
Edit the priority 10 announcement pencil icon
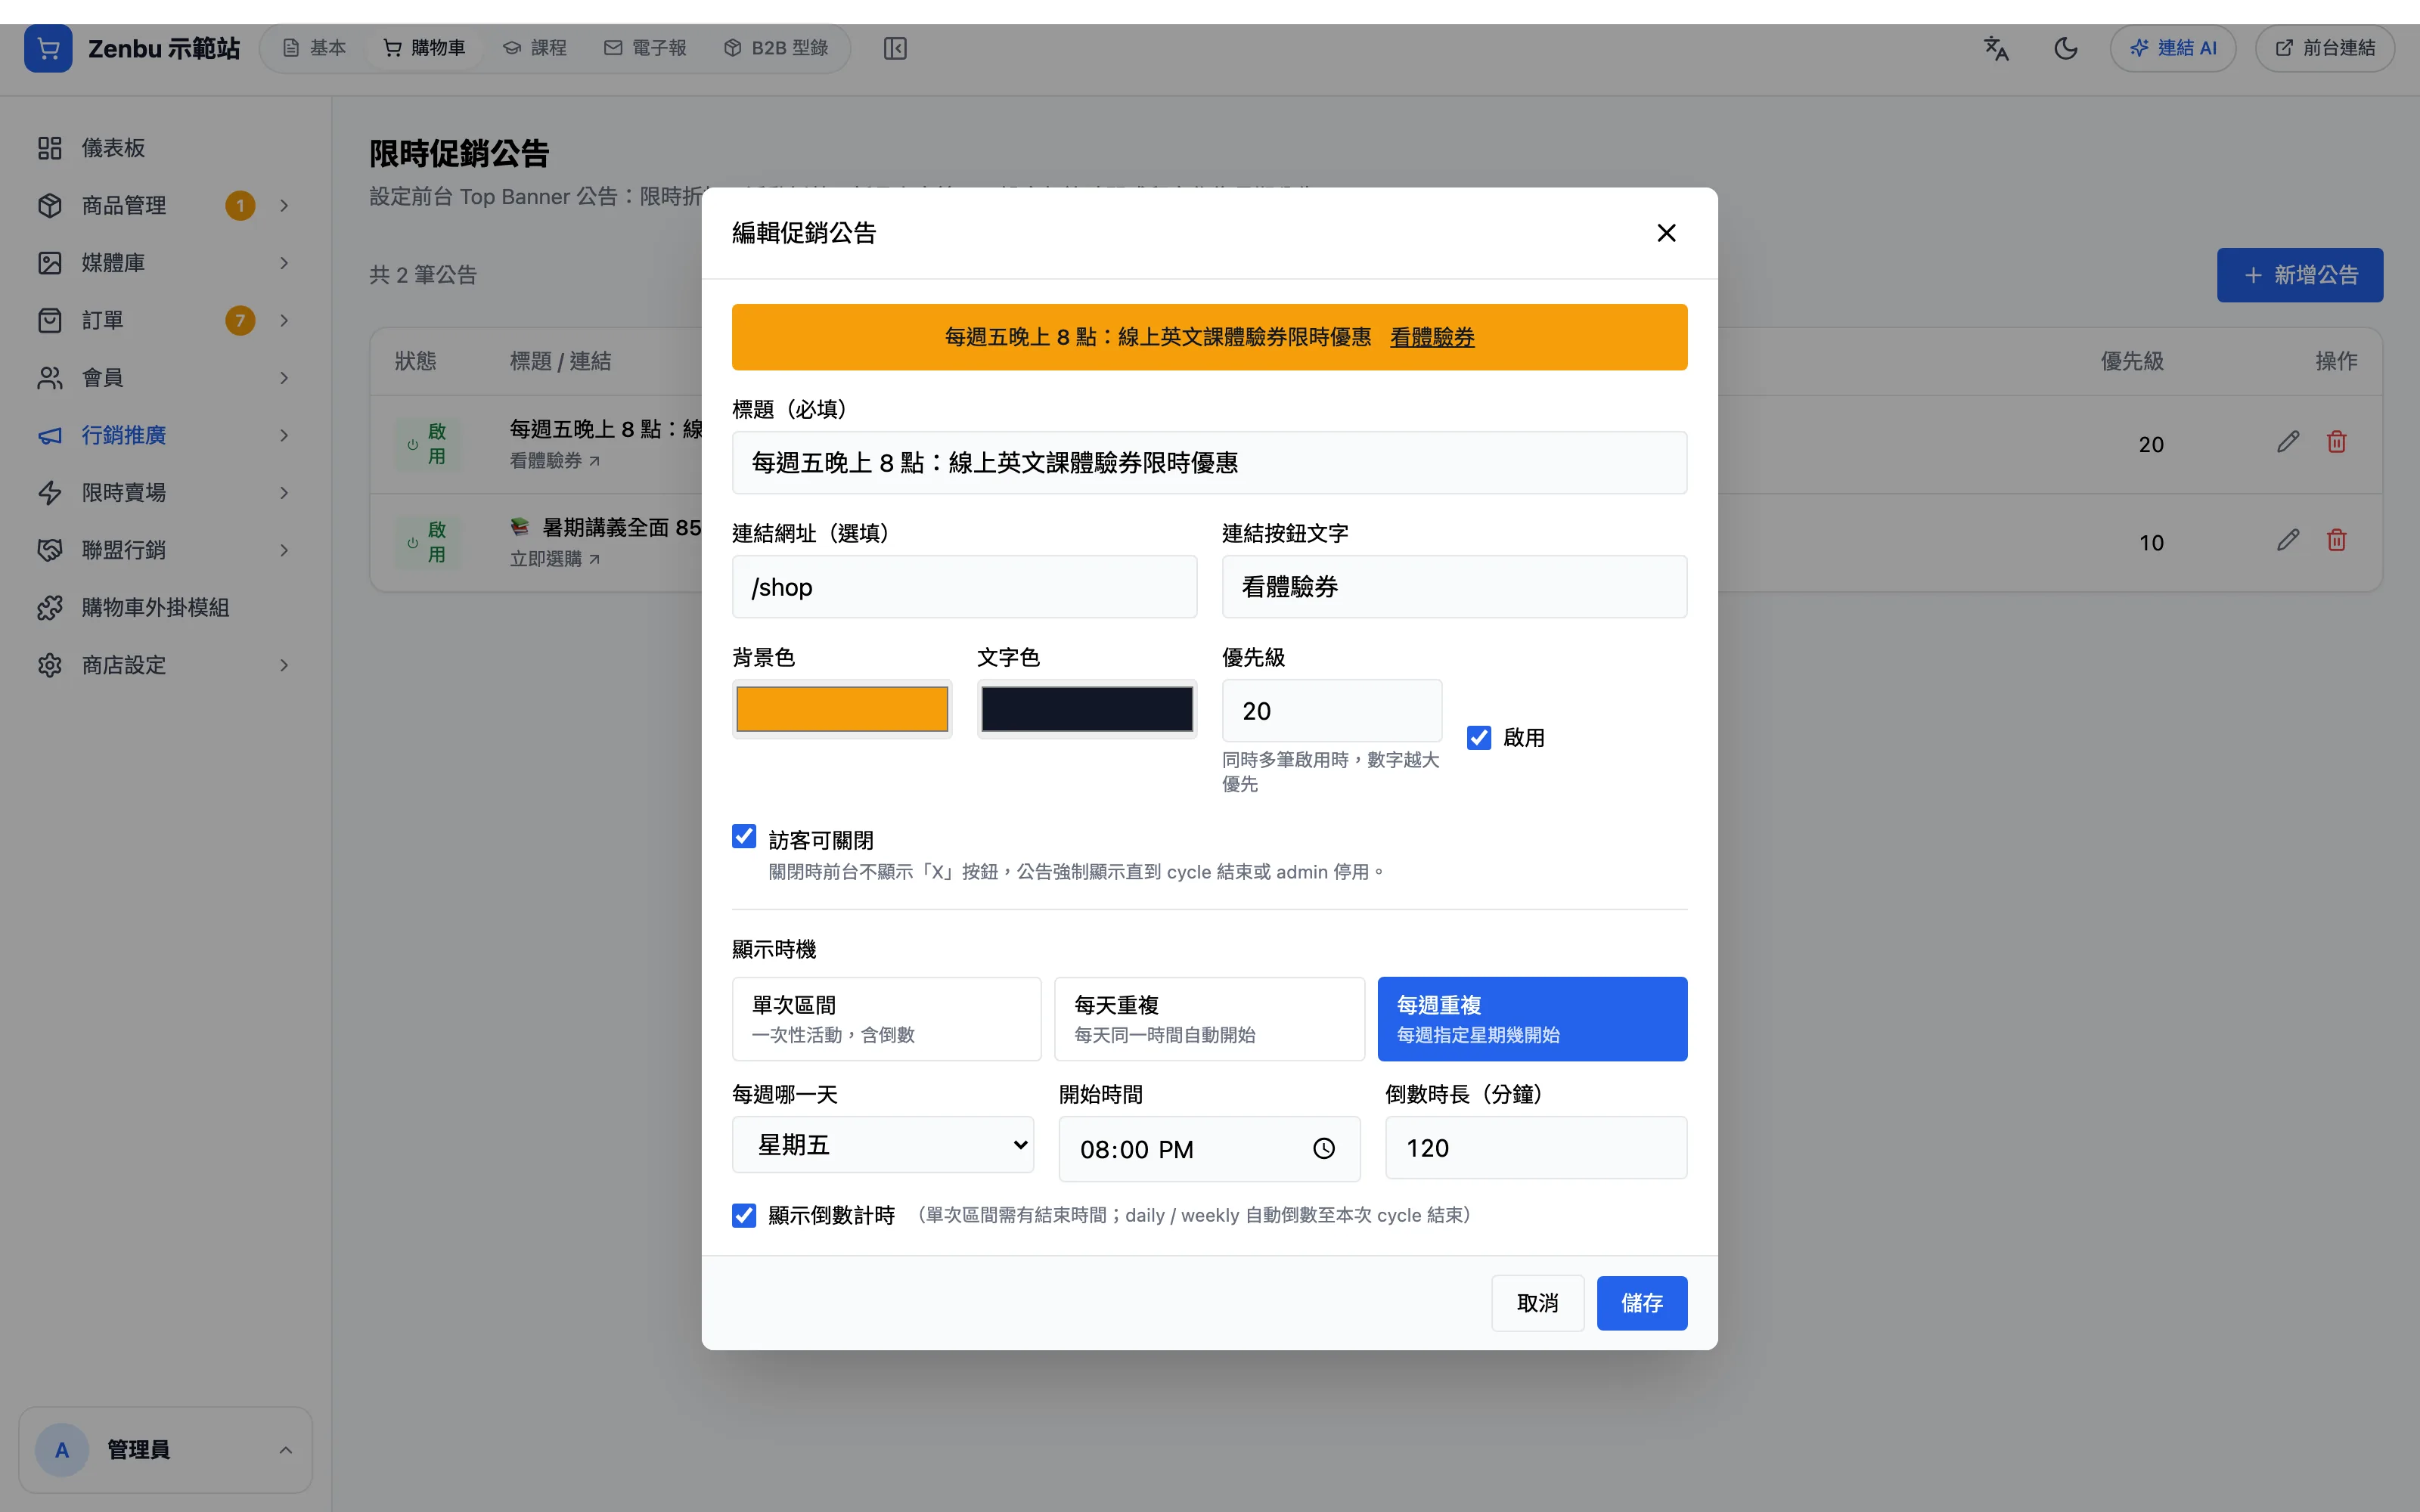tap(2288, 540)
